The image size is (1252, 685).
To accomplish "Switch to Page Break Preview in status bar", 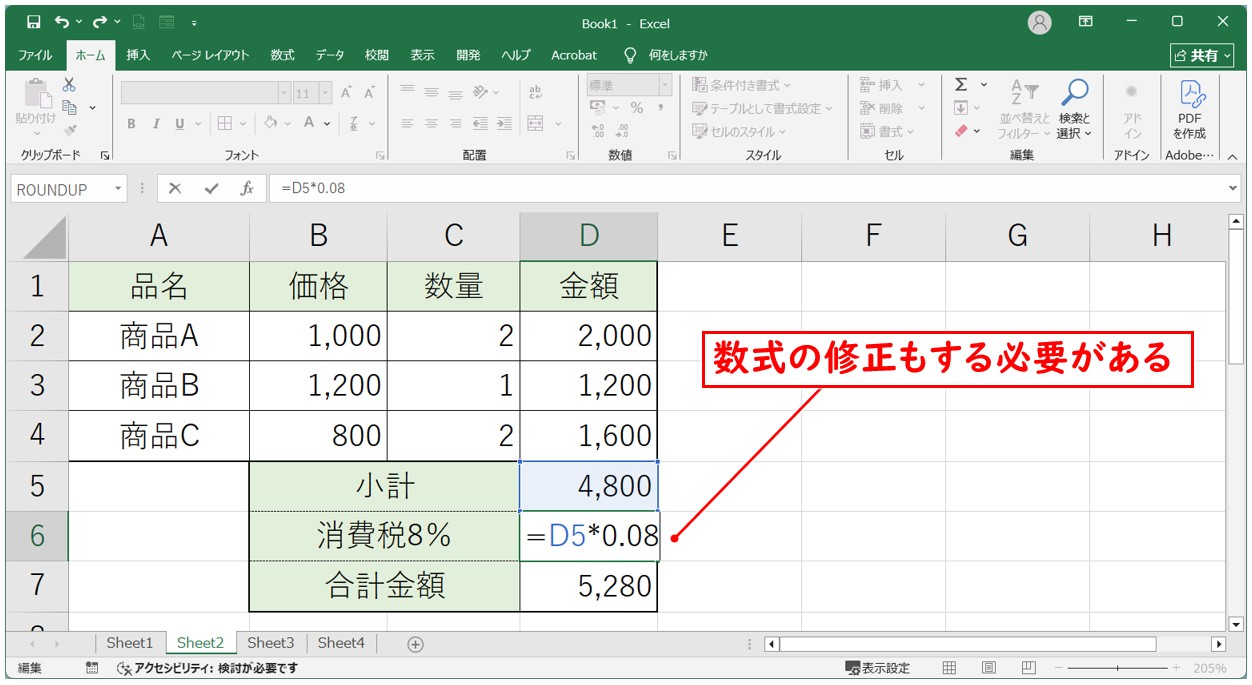I will (1028, 668).
